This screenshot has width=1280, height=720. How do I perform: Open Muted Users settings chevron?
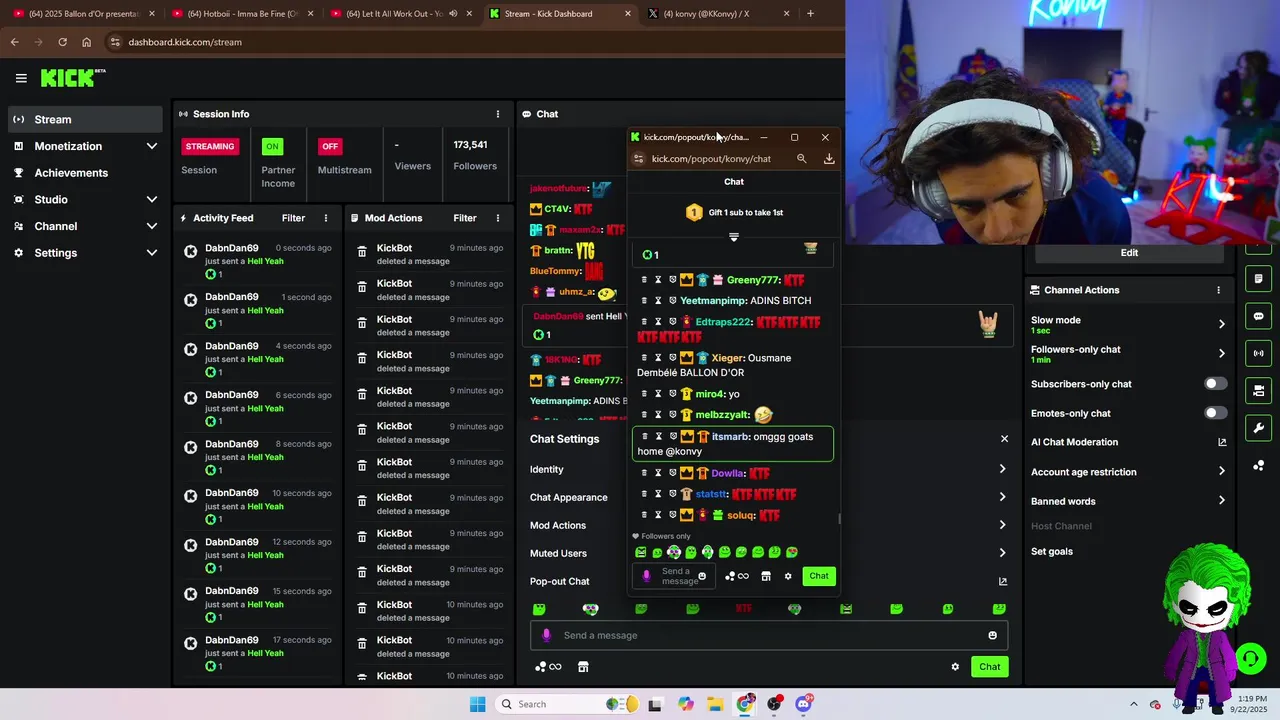1002,553
